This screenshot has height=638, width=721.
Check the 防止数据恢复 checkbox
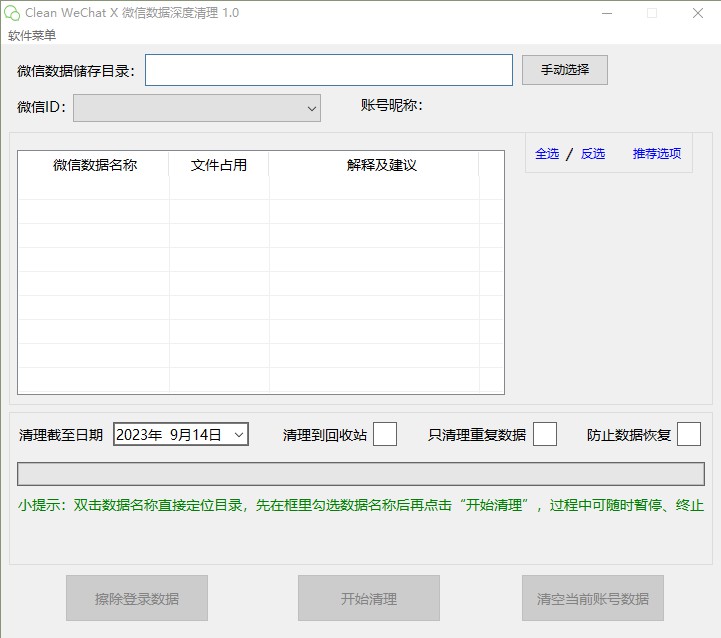[689, 434]
